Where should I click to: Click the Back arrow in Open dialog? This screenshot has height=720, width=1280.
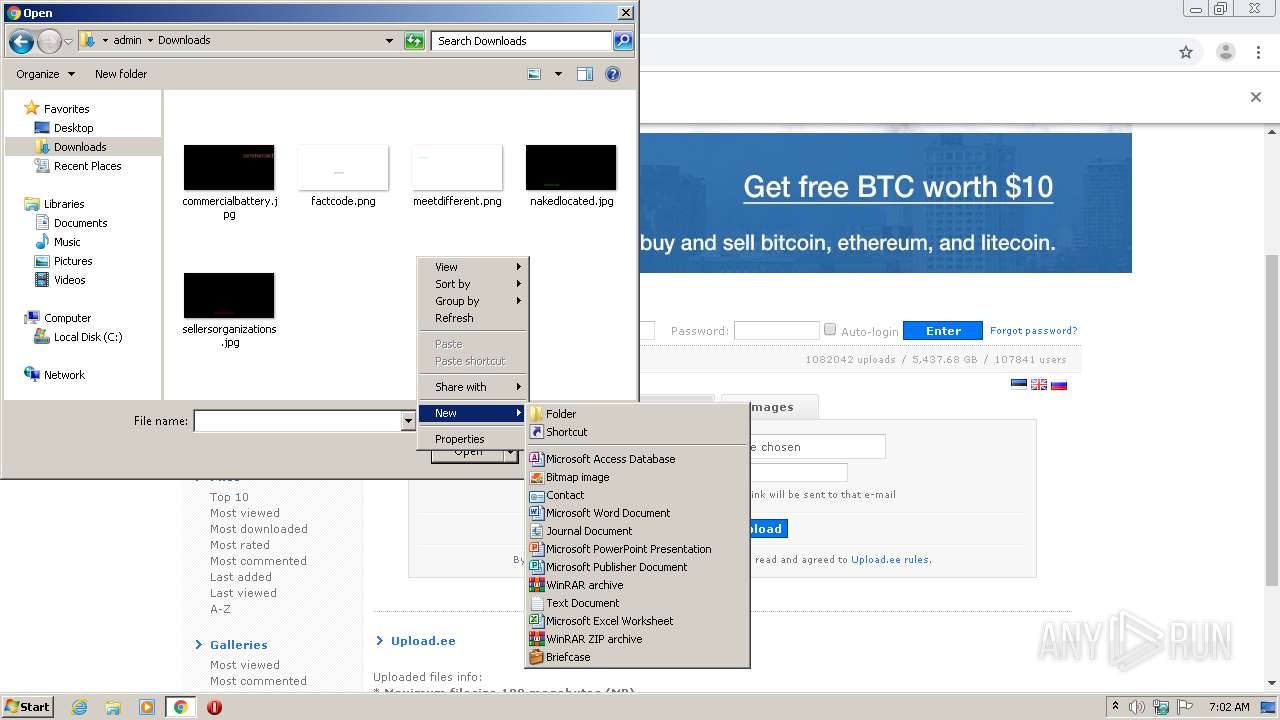point(21,41)
